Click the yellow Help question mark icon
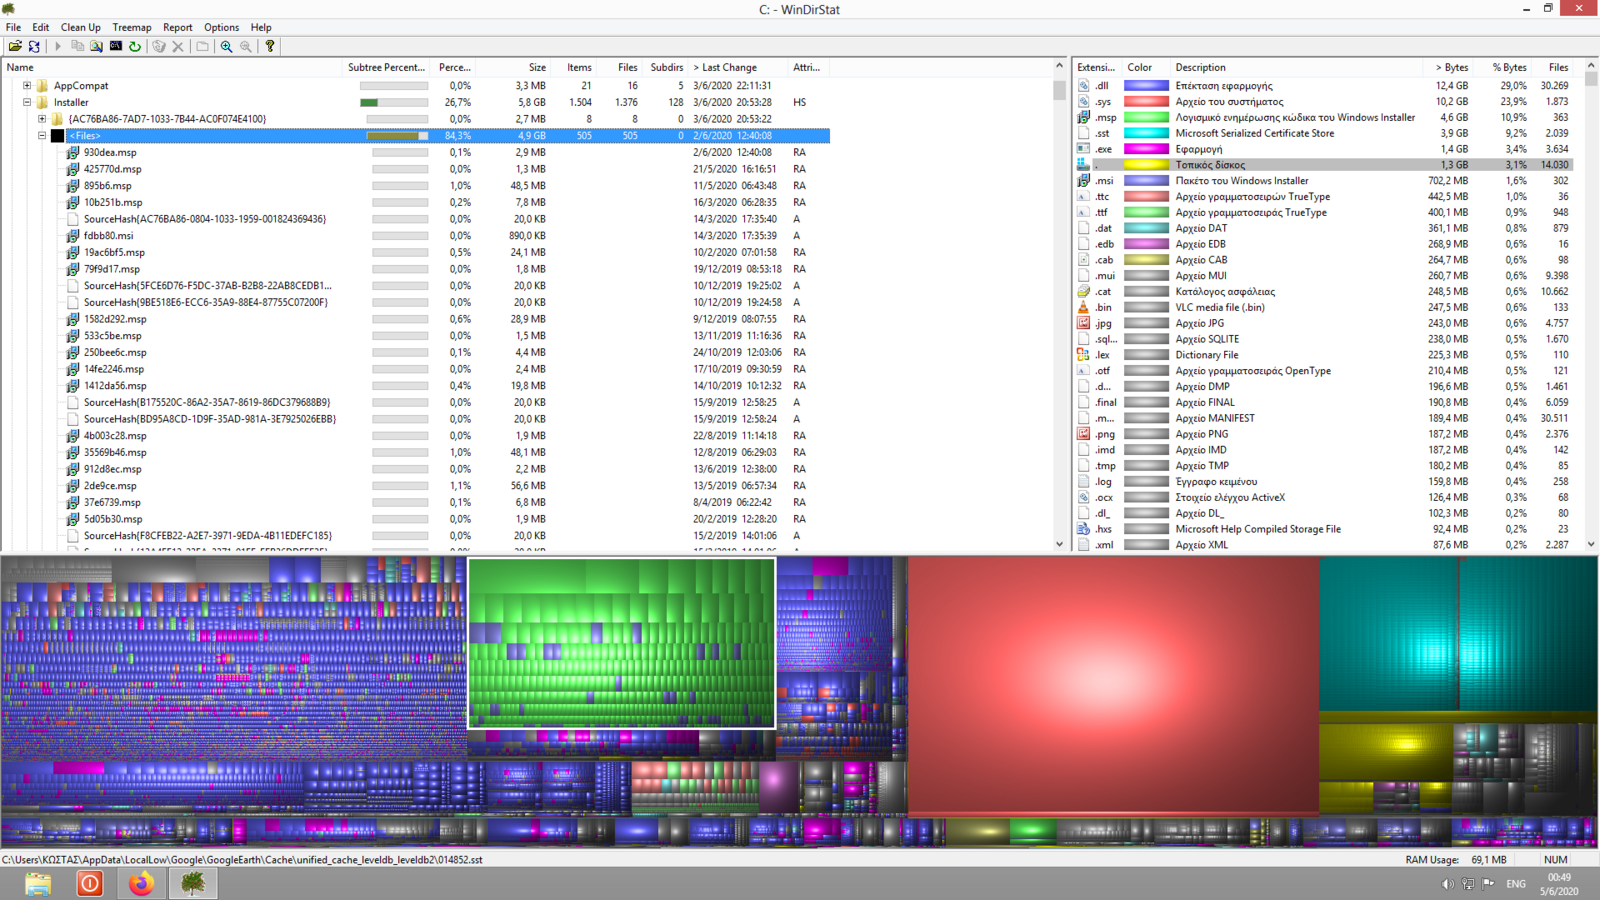 (x=270, y=46)
